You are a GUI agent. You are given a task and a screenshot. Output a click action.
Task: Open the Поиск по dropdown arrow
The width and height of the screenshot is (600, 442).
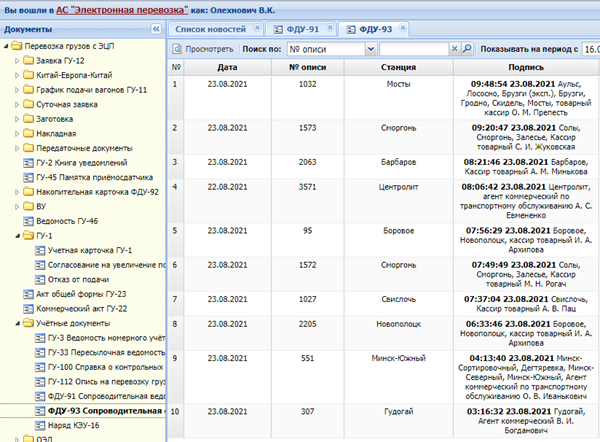click(x=370, y=49)
